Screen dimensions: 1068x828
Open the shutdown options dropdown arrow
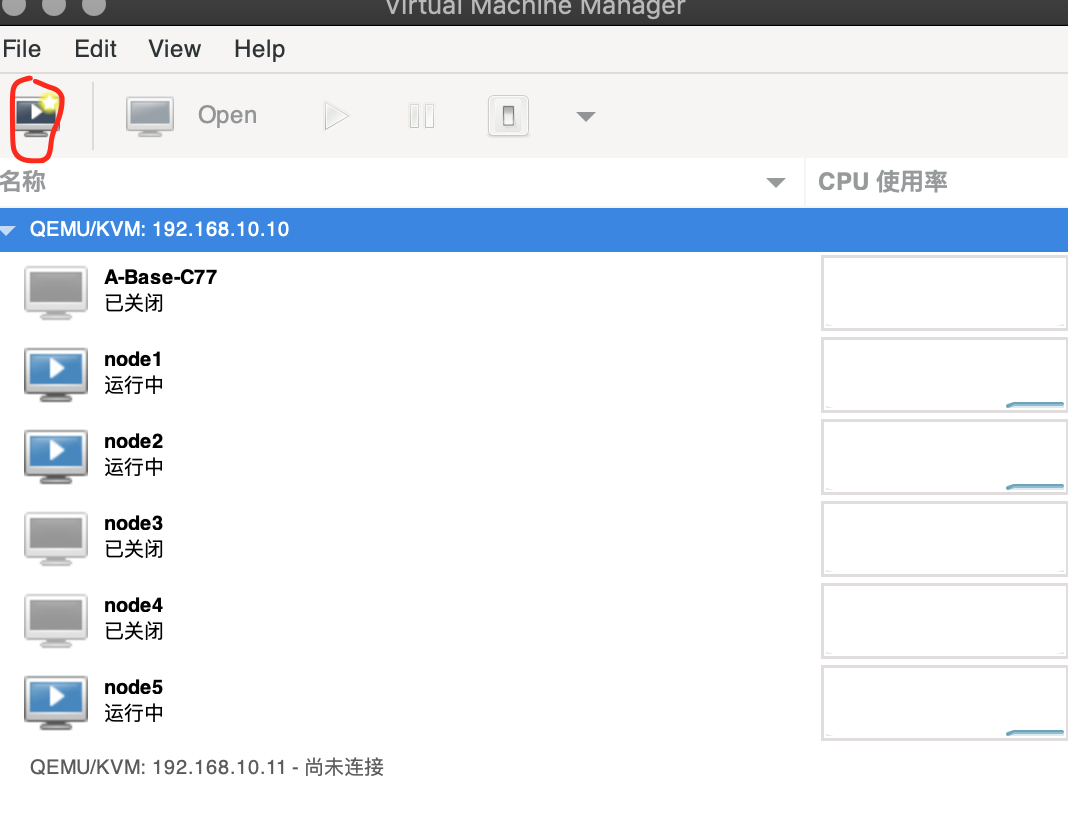586,116
